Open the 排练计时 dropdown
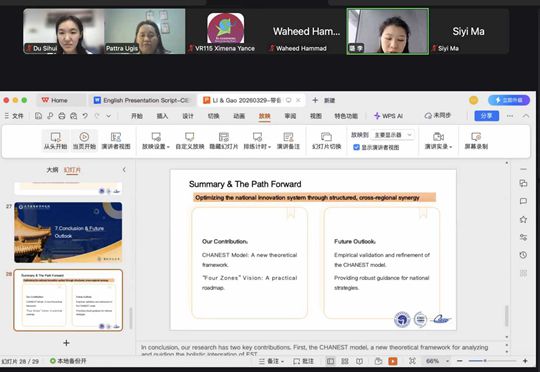540x372 pixels. tap(257, 141)
